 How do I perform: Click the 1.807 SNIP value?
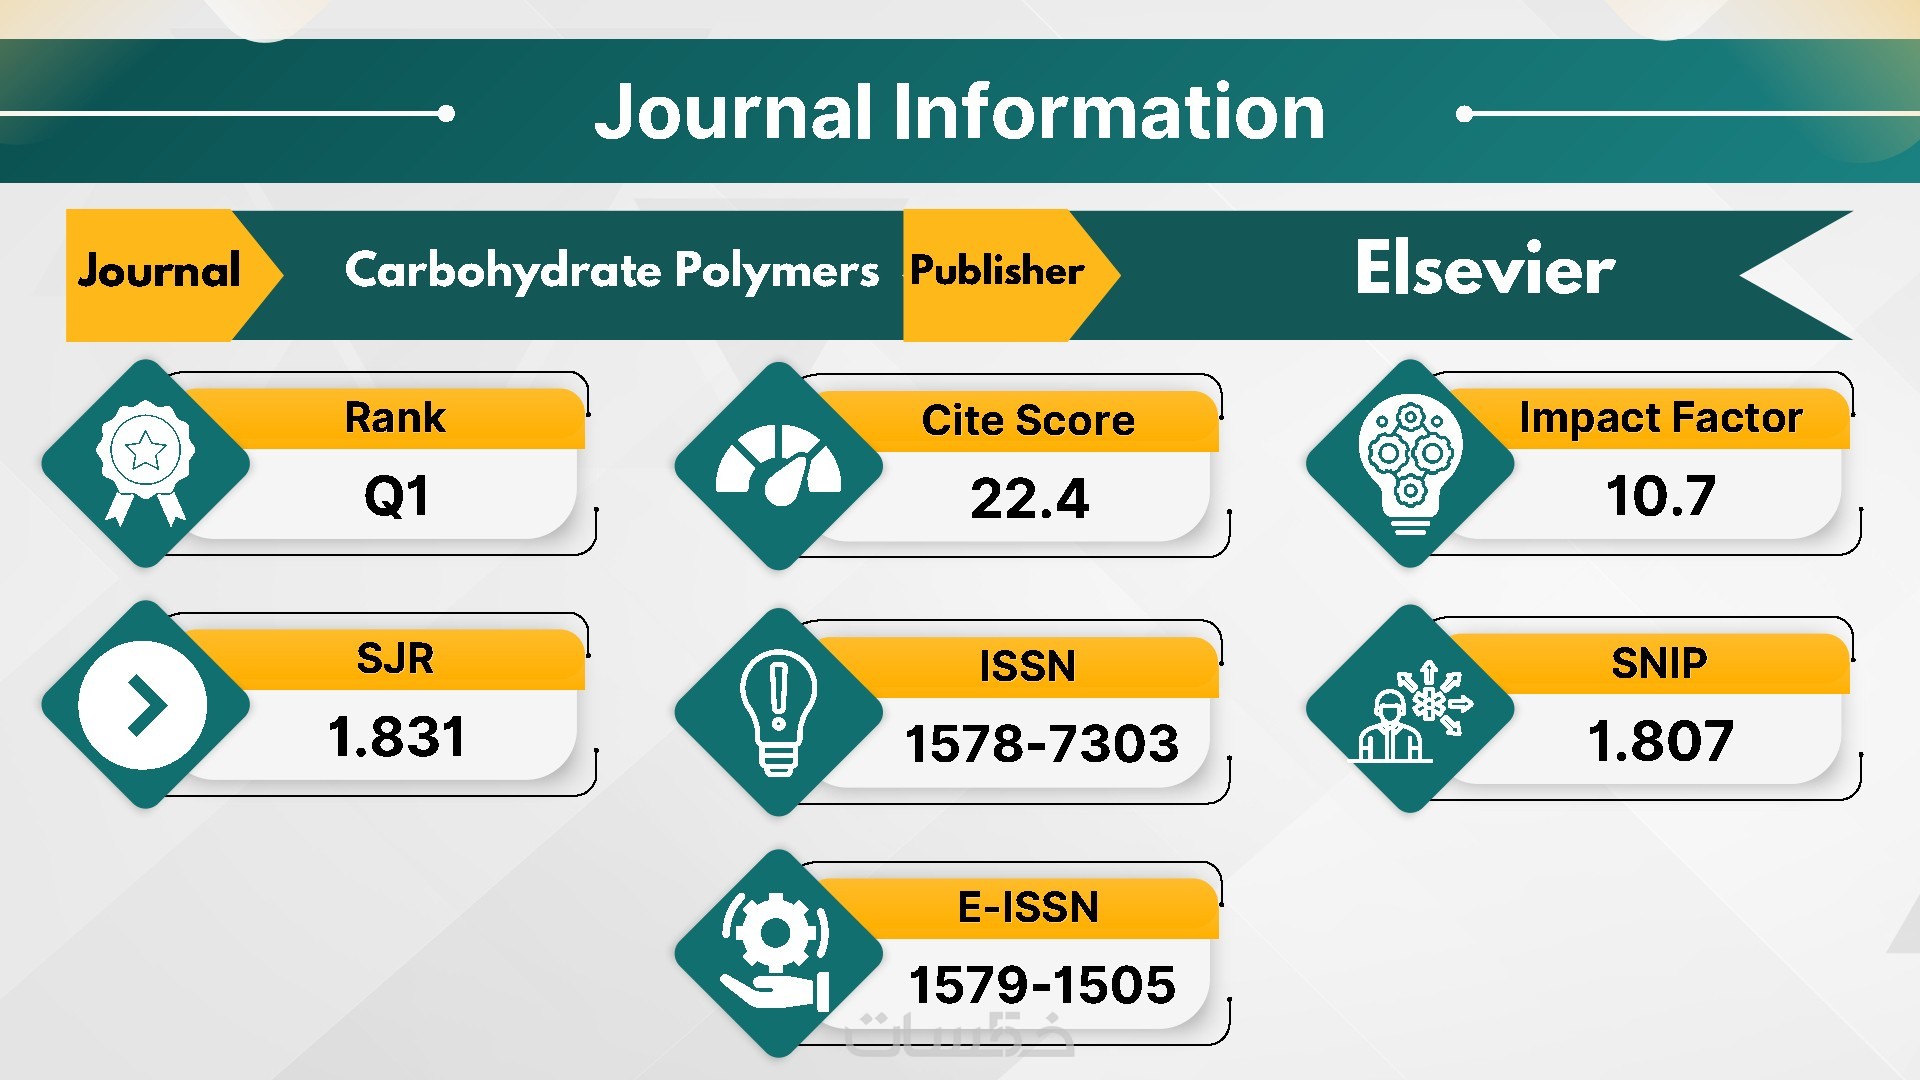point(1660,741)
